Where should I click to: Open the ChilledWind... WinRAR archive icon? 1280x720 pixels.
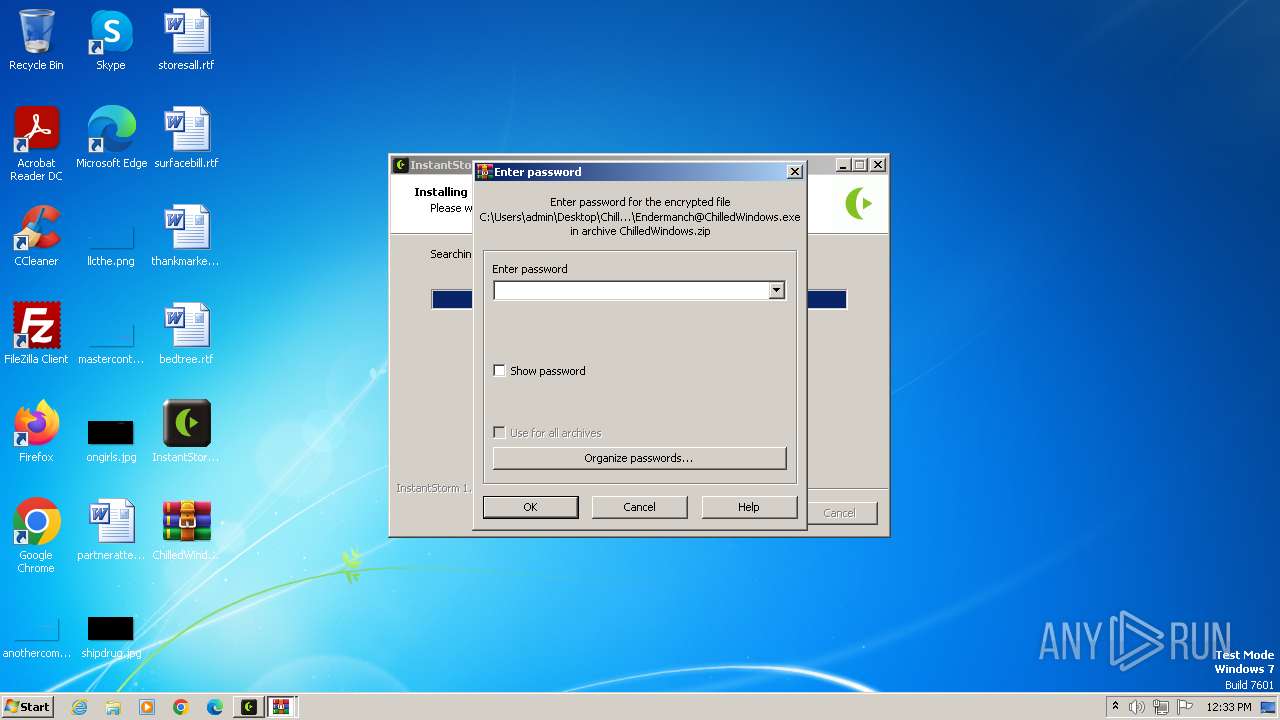(x=186, y=530)
